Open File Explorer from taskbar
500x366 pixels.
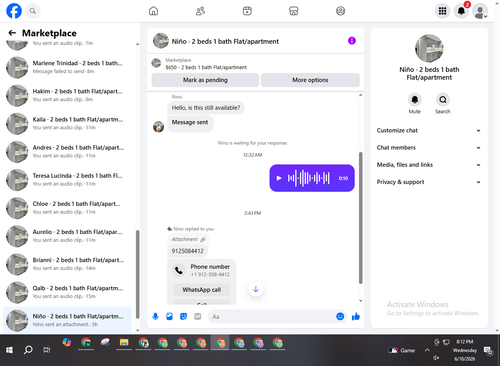(x=124, y=343)
